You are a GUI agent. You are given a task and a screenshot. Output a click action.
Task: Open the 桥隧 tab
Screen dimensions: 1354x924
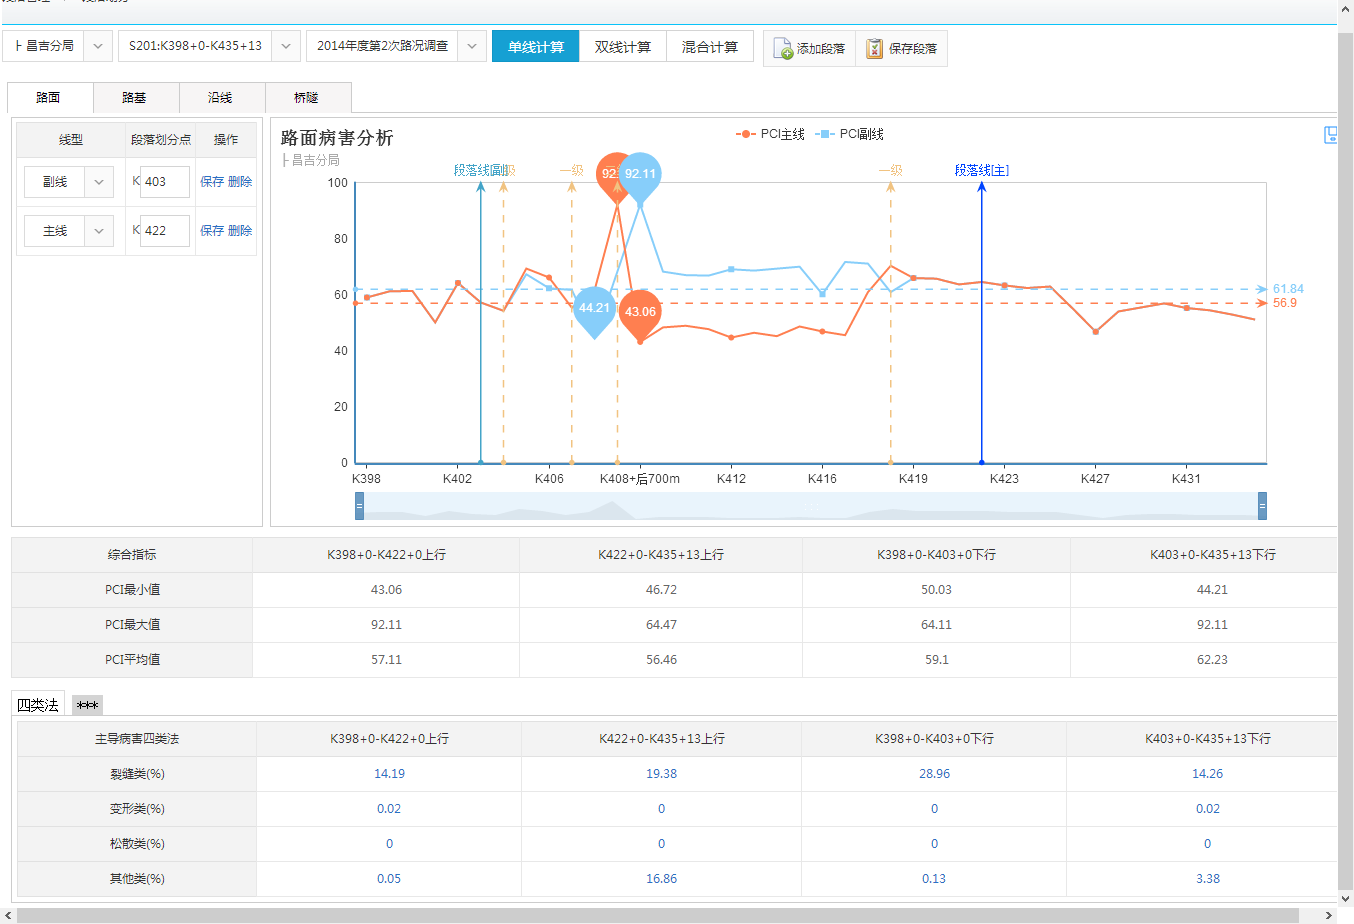coord(307,98)
